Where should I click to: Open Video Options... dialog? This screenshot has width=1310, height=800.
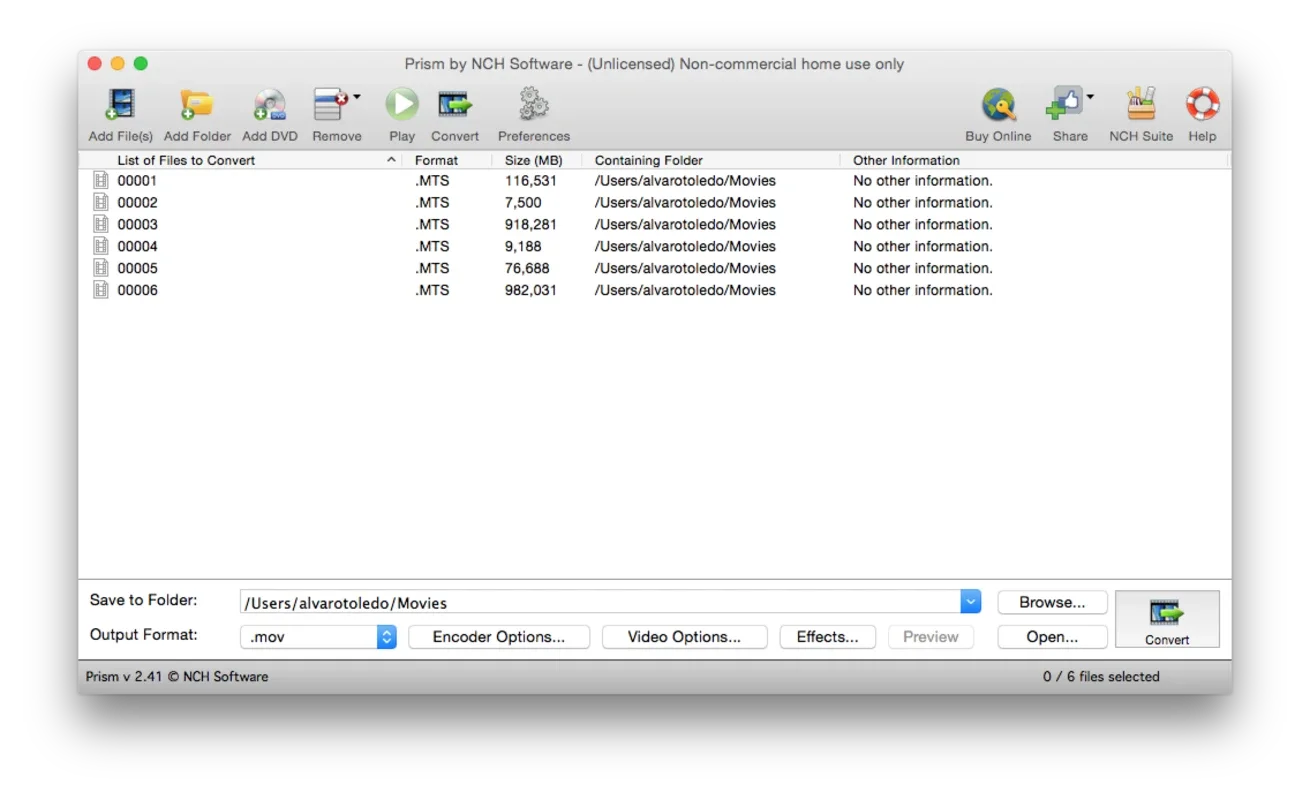pos(684,637)
